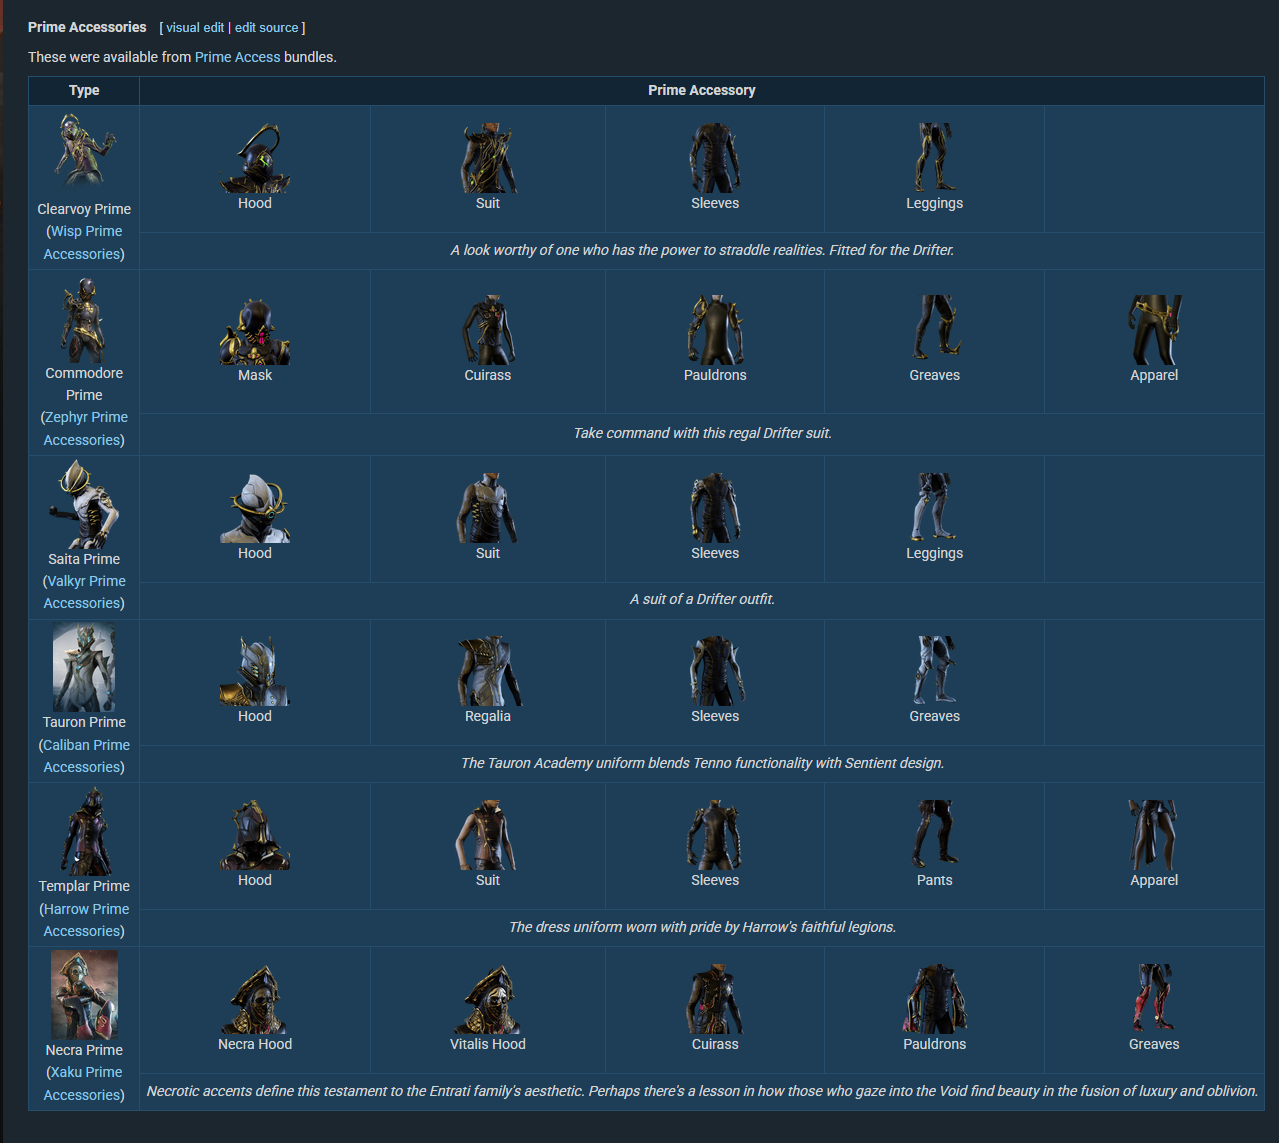This screenshot has width=1279, height=1143.
Task: Open the Clearvoy Prime Sleeves image
Action: click(x=715, y=158)
